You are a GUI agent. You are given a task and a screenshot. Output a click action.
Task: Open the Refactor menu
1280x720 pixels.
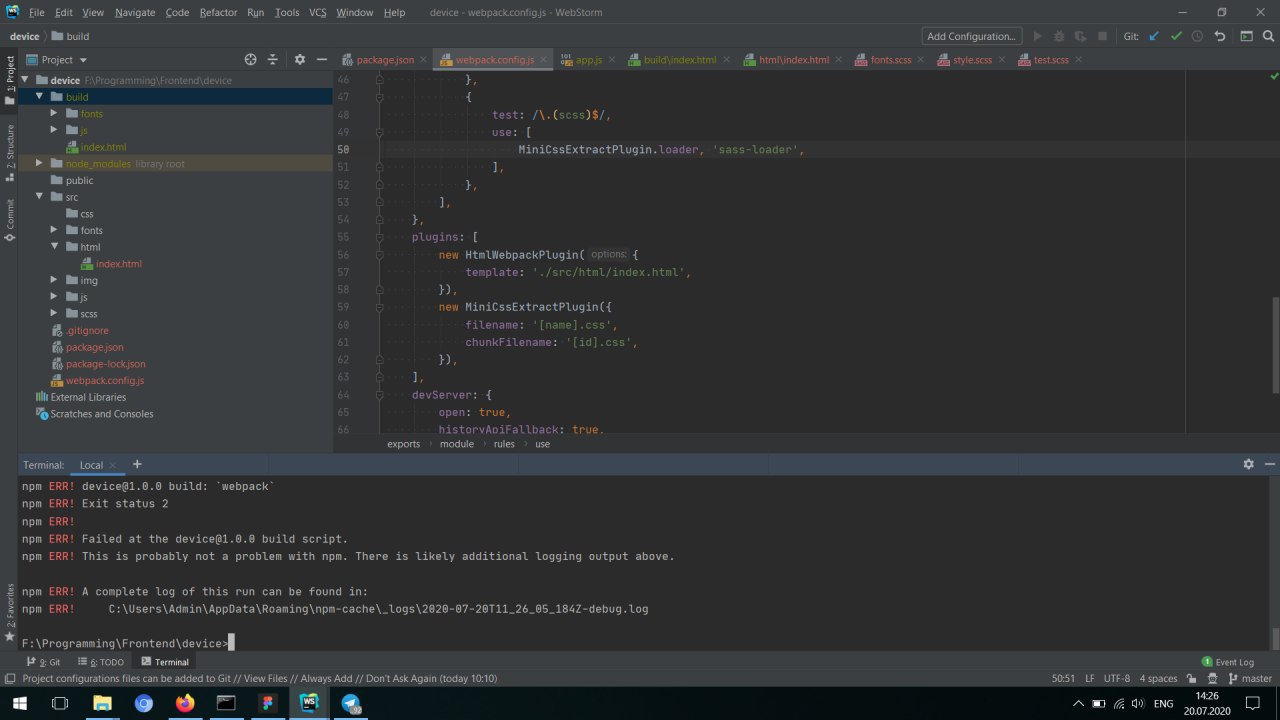218,12
